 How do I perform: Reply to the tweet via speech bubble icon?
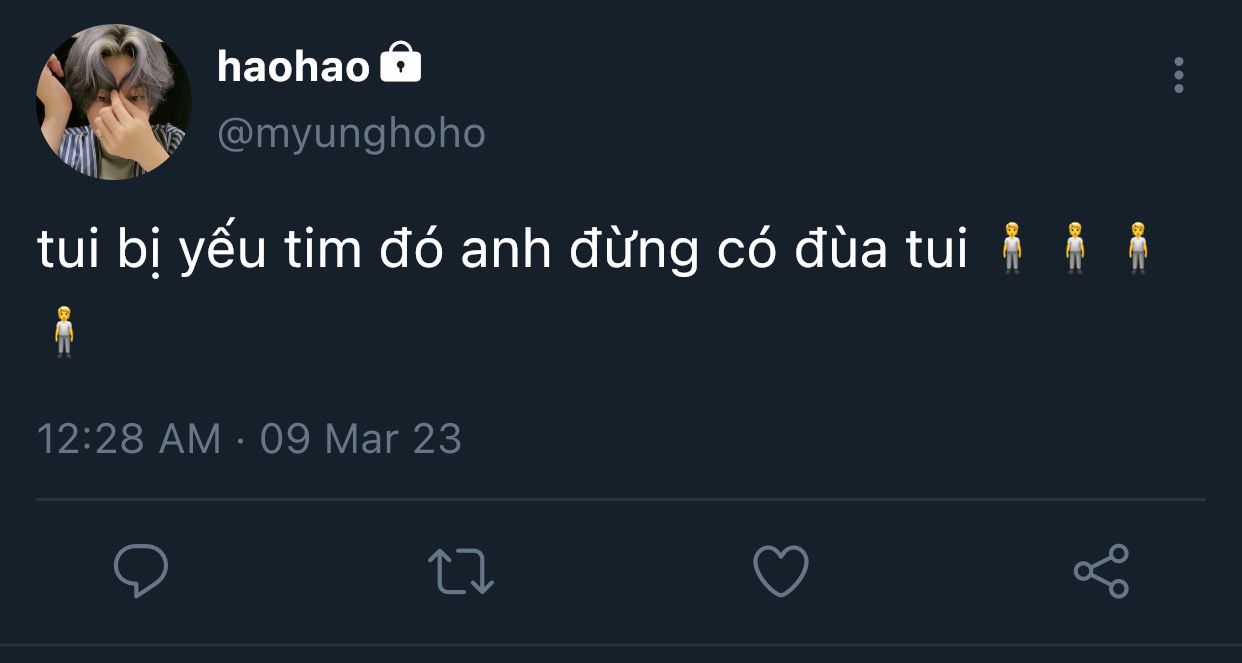pyautogui.click(x=140, y=570)
